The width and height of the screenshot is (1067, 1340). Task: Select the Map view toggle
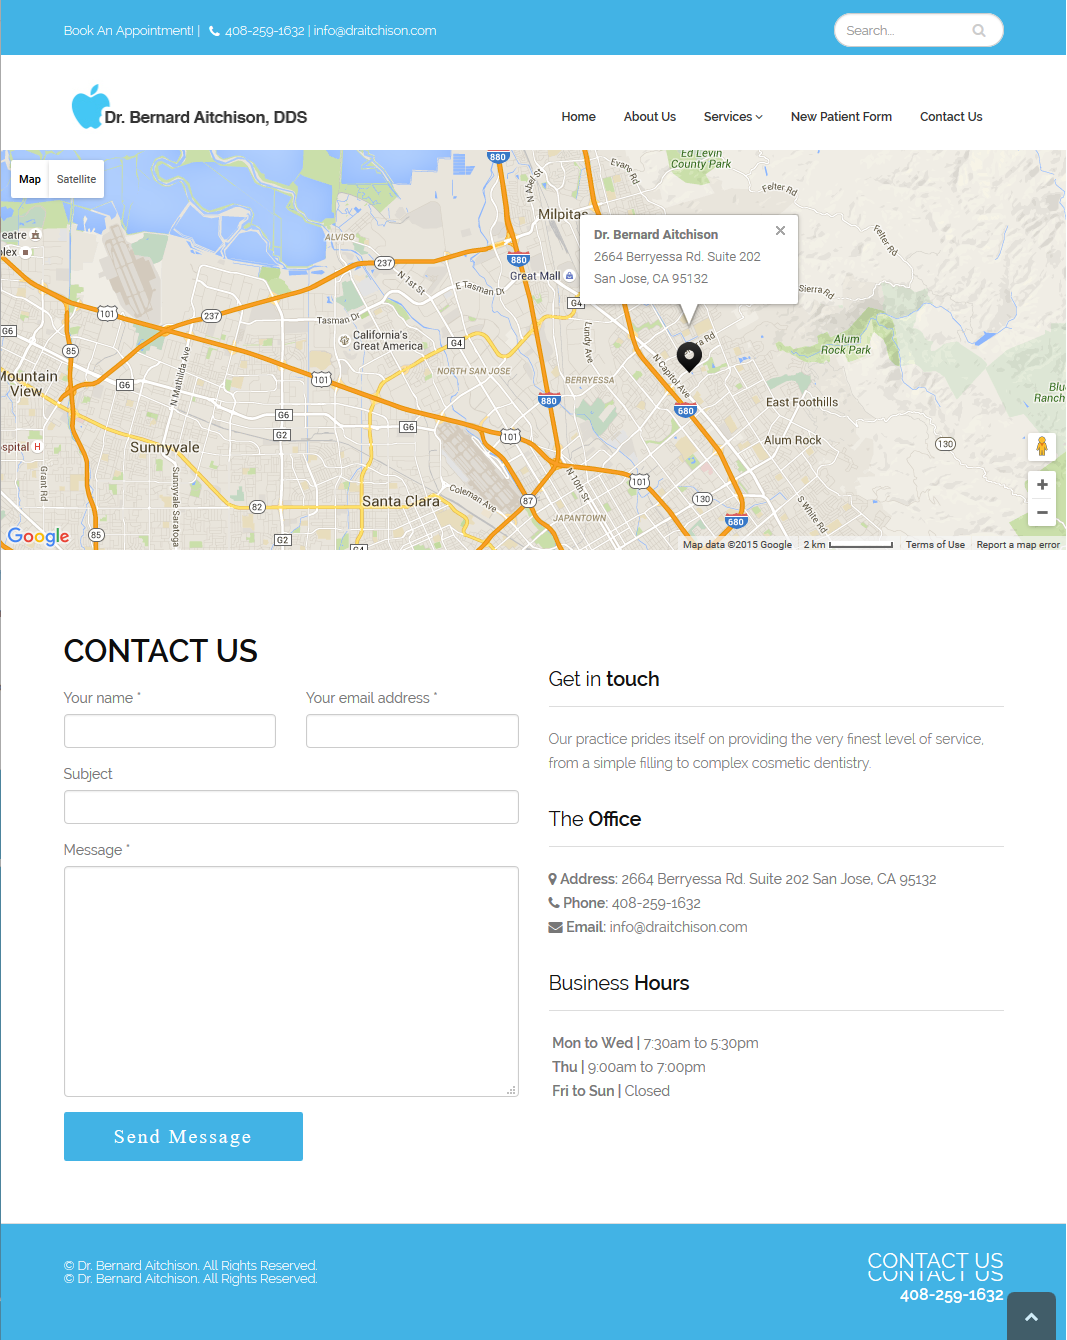pyautogui.click(x=30, y=179)
